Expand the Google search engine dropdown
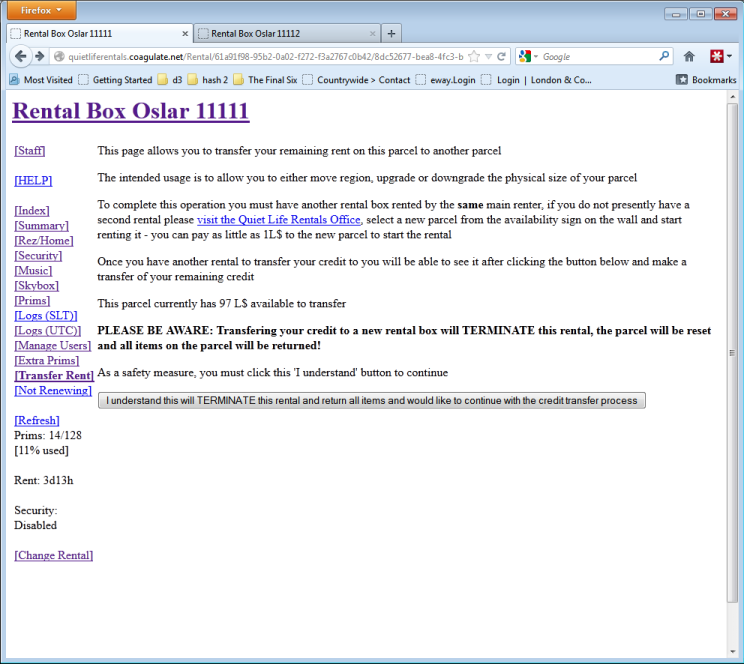744x664 pixels. [529, 57]
